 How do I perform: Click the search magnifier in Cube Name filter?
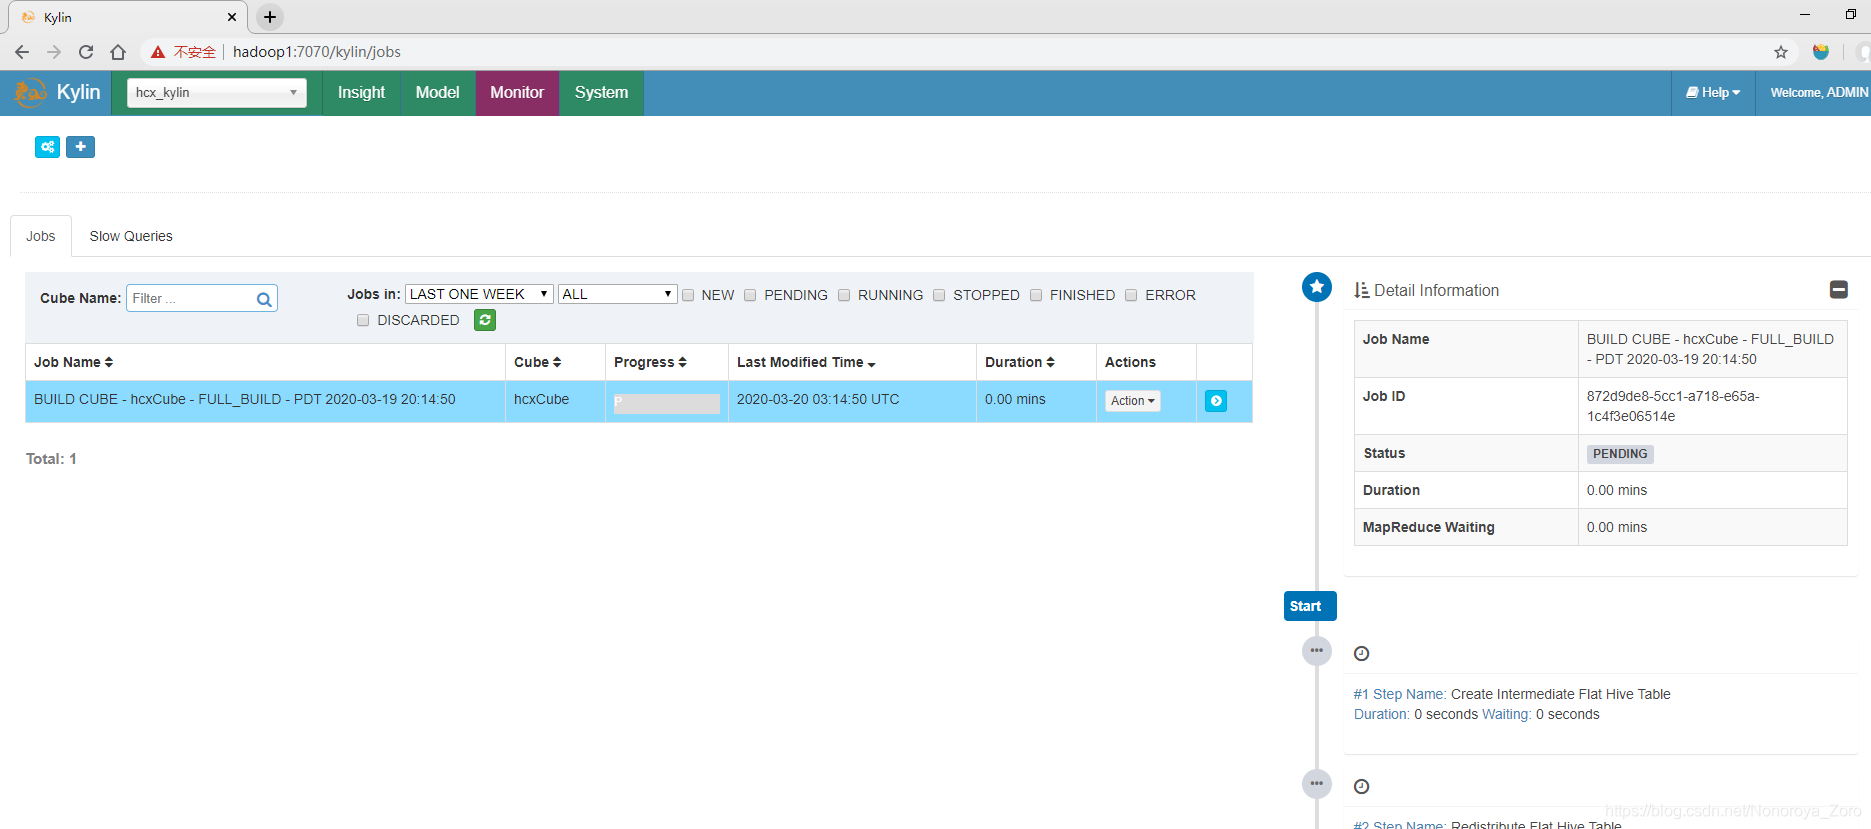click(x=264, y=299)
